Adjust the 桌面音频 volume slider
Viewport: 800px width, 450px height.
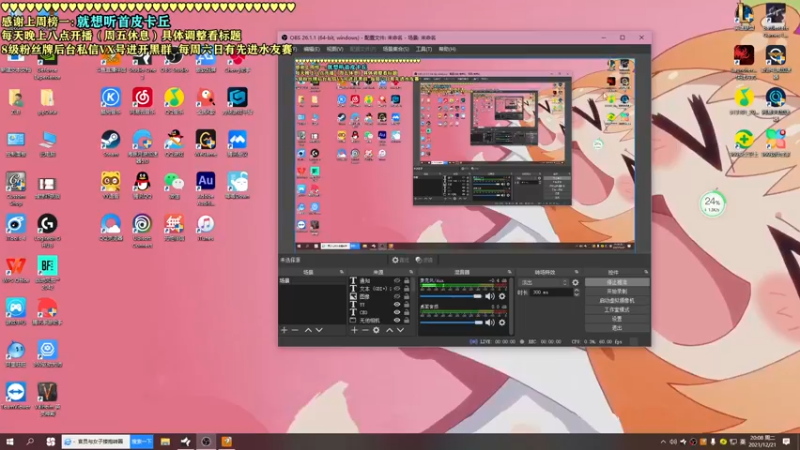451,322
